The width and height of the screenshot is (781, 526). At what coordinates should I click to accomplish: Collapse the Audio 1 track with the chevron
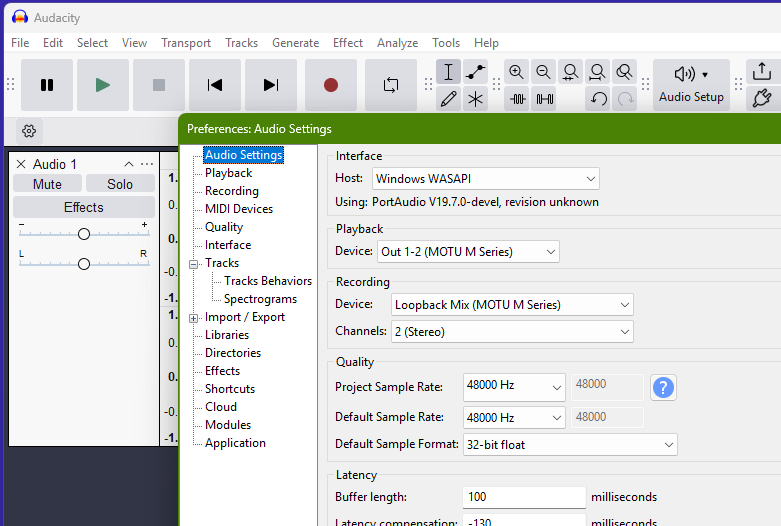point(128,164)
